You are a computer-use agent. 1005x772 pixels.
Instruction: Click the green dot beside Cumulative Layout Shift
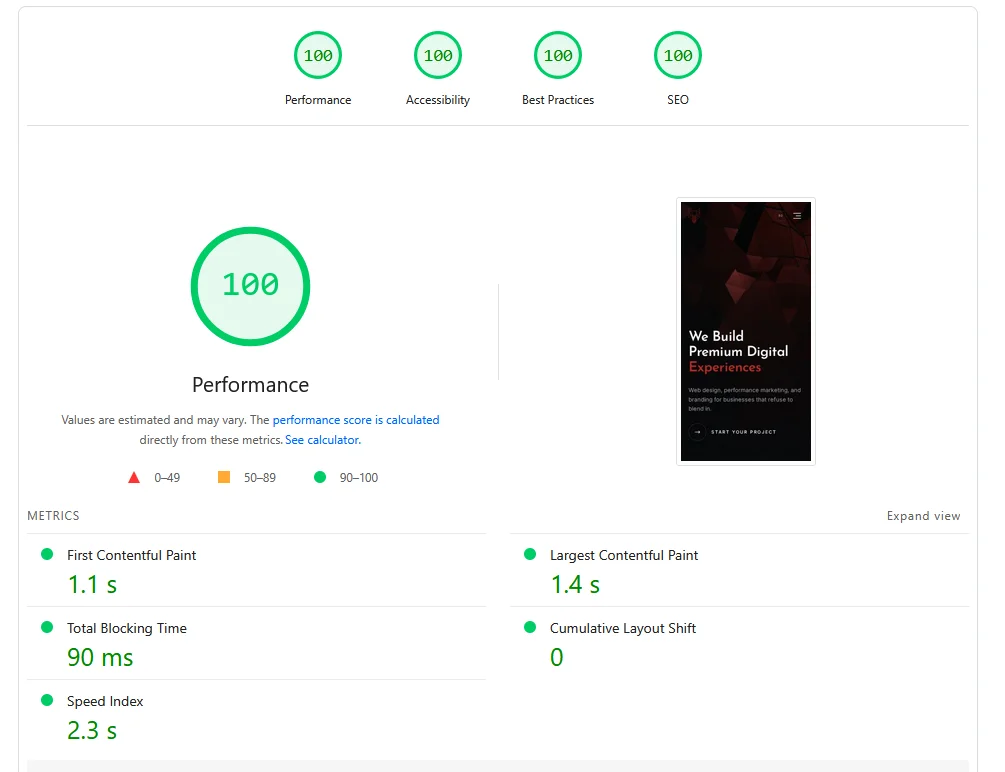pyautogui.click(x=529, y=627)
